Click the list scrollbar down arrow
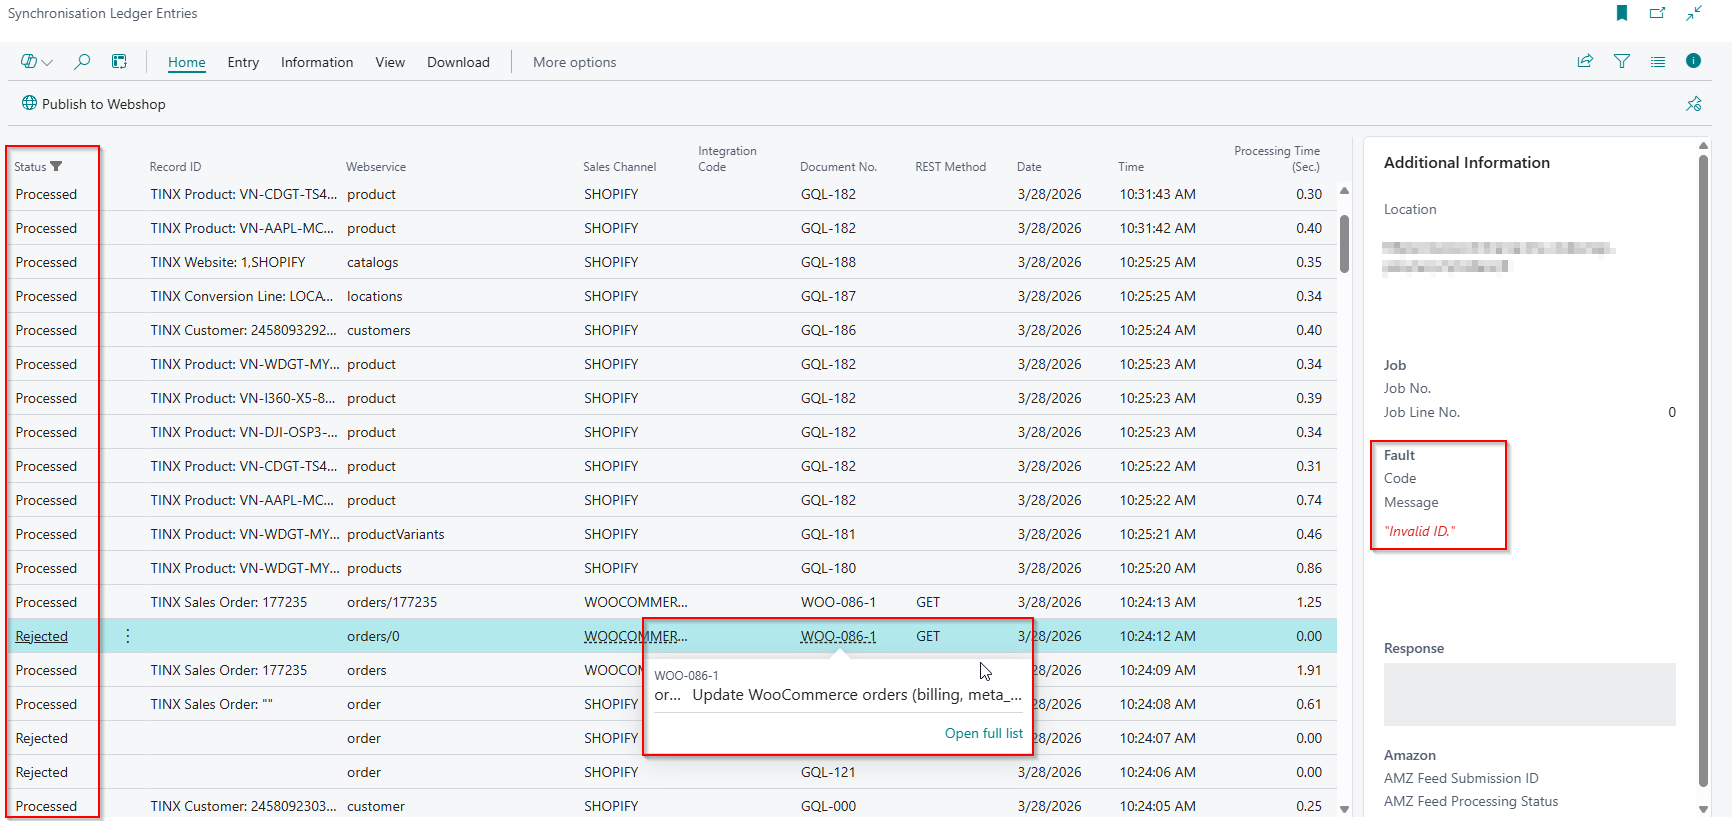The image size is (1732, 821). [1344, 809]
